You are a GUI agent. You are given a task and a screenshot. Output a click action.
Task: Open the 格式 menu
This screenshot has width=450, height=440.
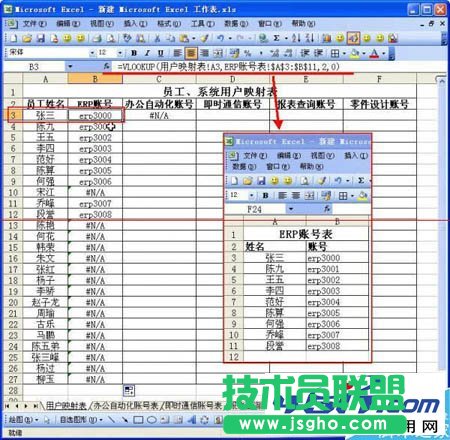(169, 24)
